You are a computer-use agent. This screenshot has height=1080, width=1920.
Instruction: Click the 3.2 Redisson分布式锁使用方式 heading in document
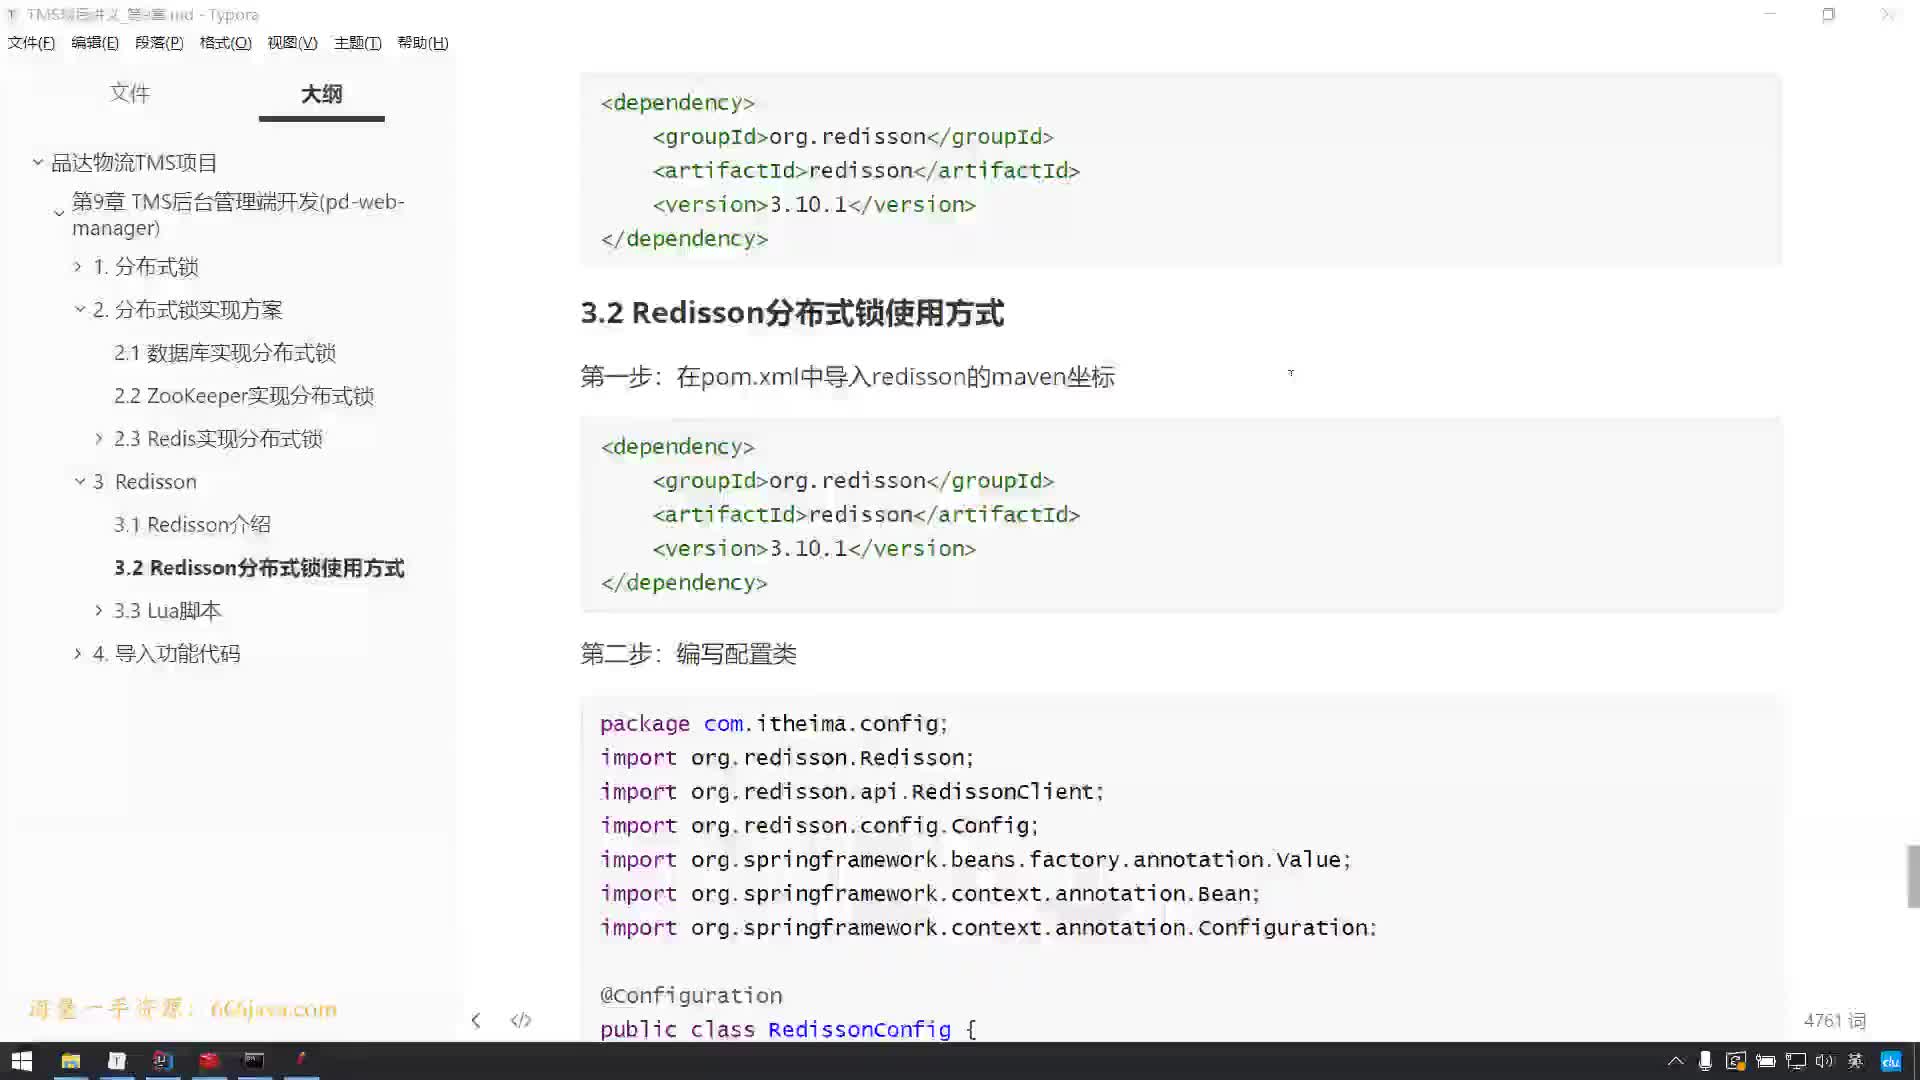(x=792, y=312)
